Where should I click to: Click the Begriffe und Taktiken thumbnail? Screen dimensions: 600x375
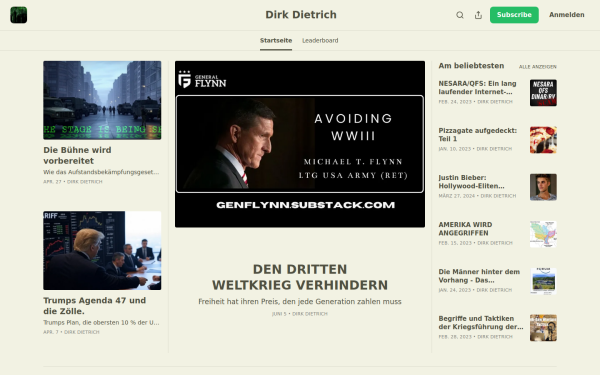[543, 328]
